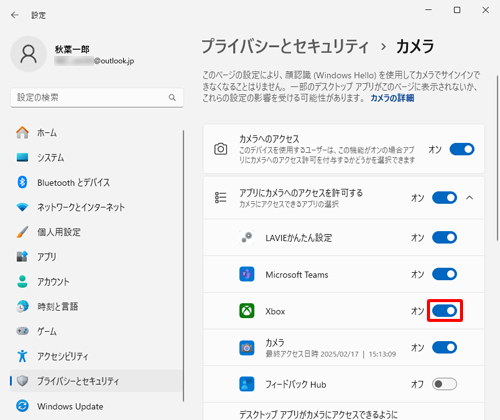Screen dimensions: 500x420
Task: Click the カメラにアクセスできるアプリの選択 subtitle
Action: point(289,204)
